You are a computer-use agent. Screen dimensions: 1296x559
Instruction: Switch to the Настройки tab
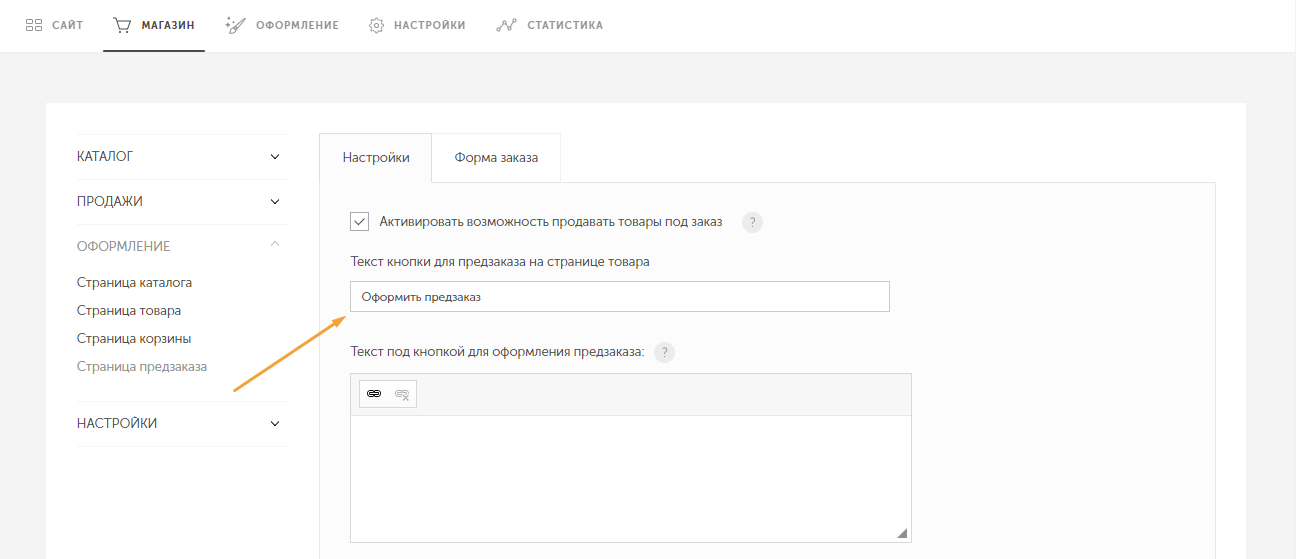[x=376, y=158]
